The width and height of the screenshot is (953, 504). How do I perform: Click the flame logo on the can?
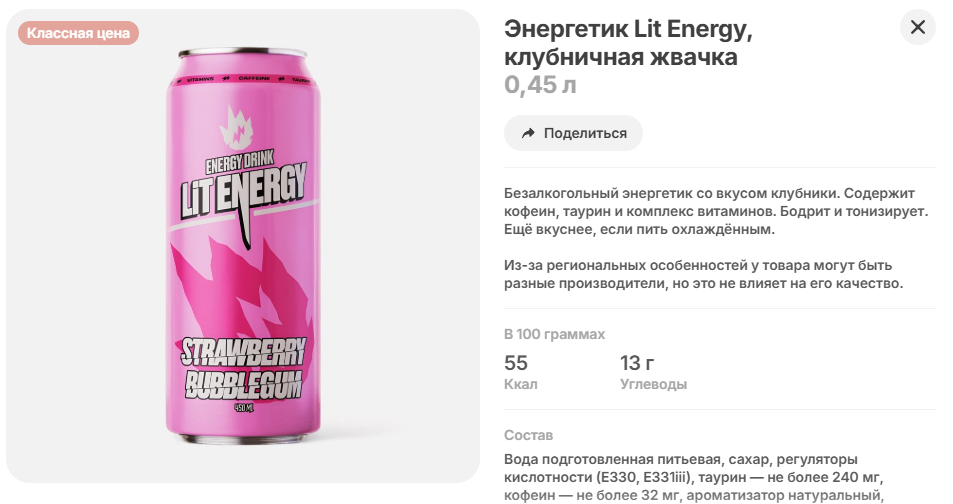(236, 128)
